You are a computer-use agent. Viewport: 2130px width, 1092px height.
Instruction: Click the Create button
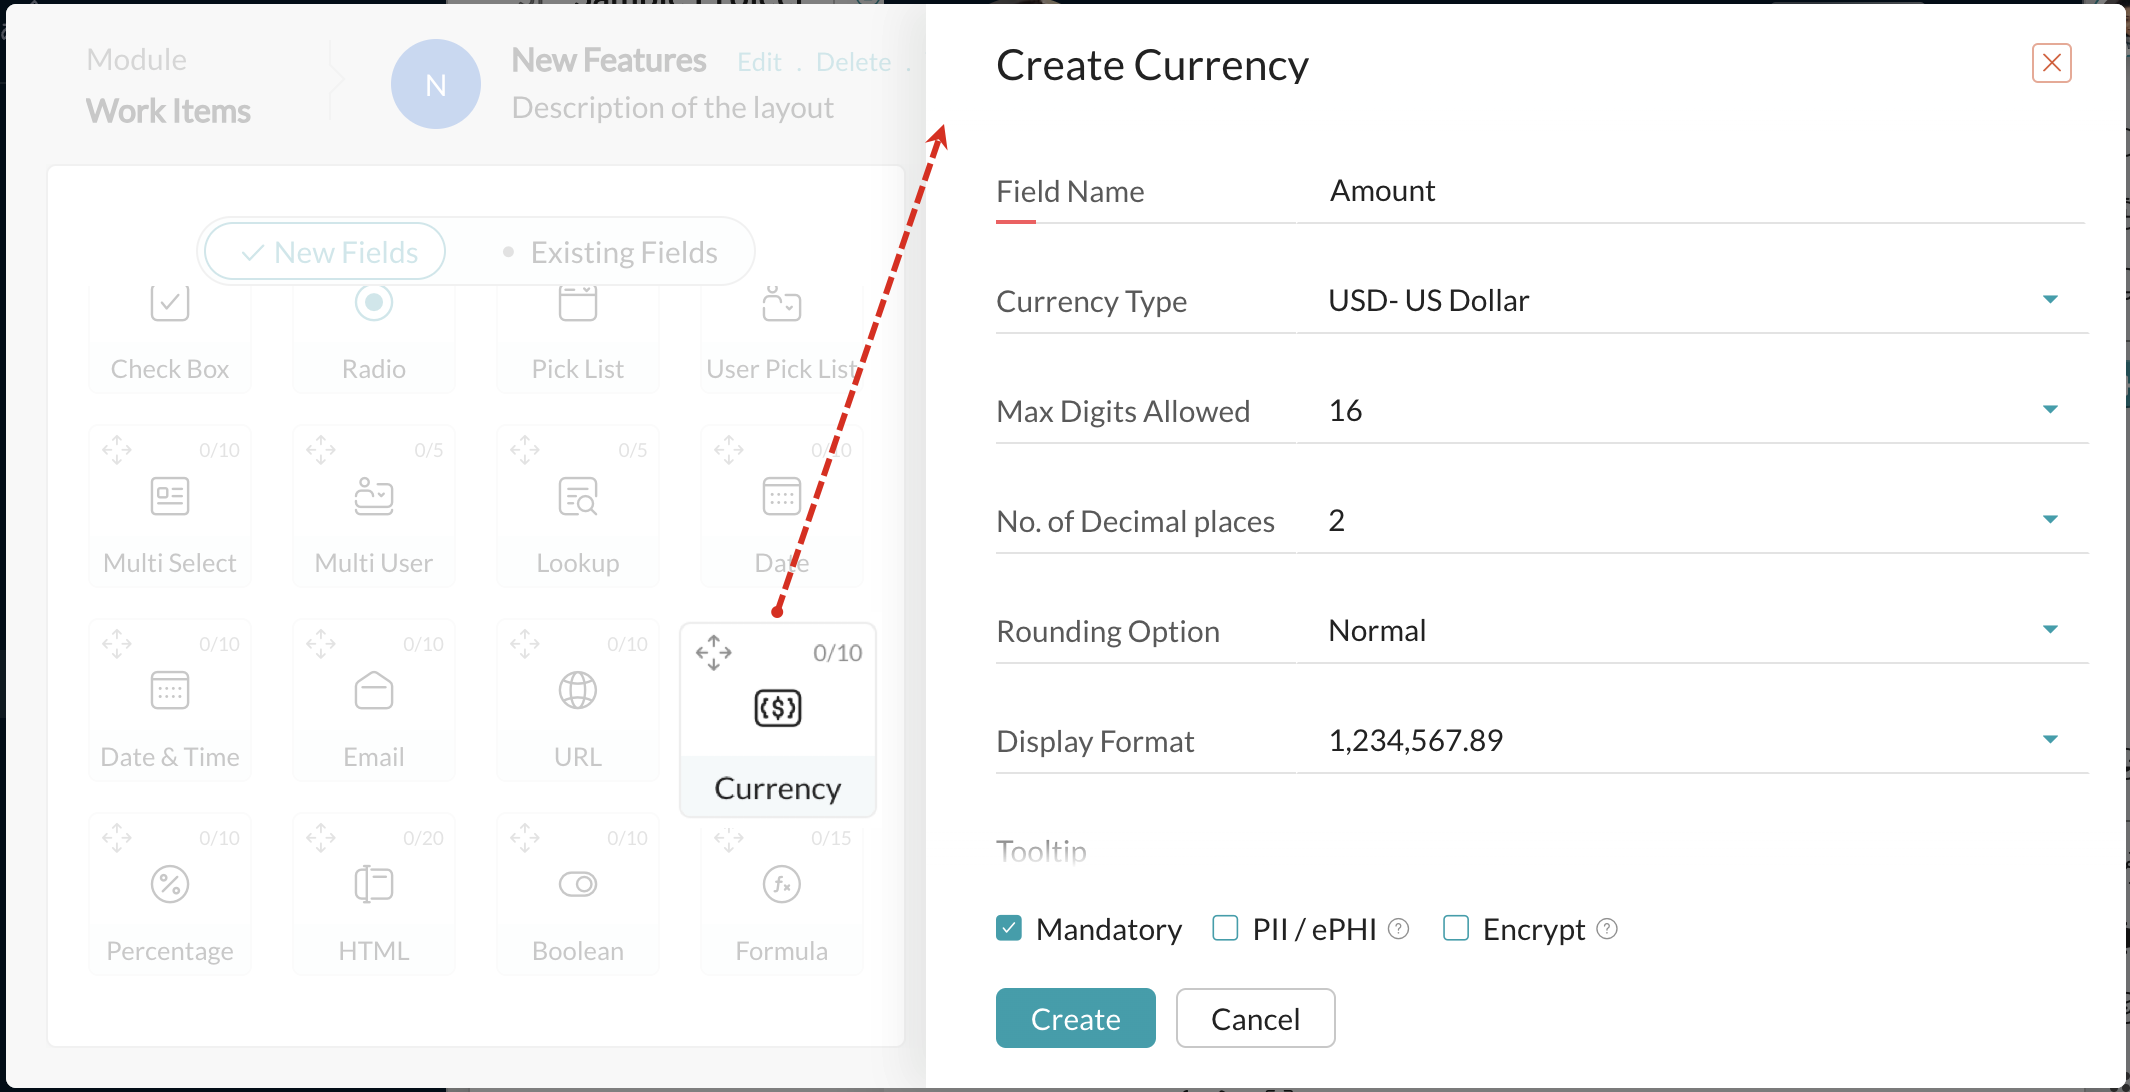click(x=1076, y=1018)
